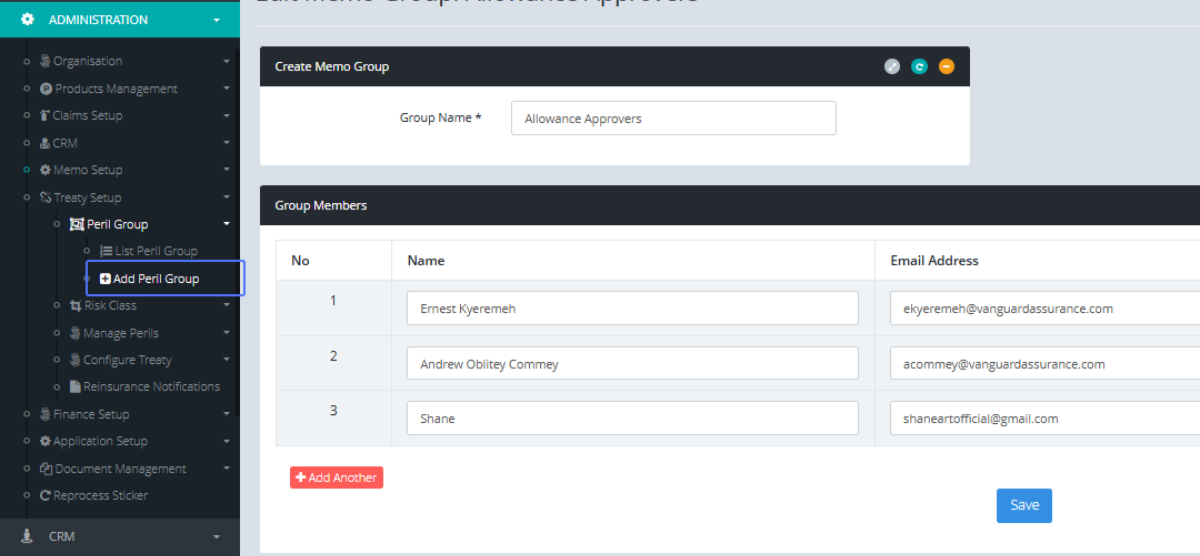
Task: Collapse the Peril Group submenu arrow
Action: tap(227, 225)
